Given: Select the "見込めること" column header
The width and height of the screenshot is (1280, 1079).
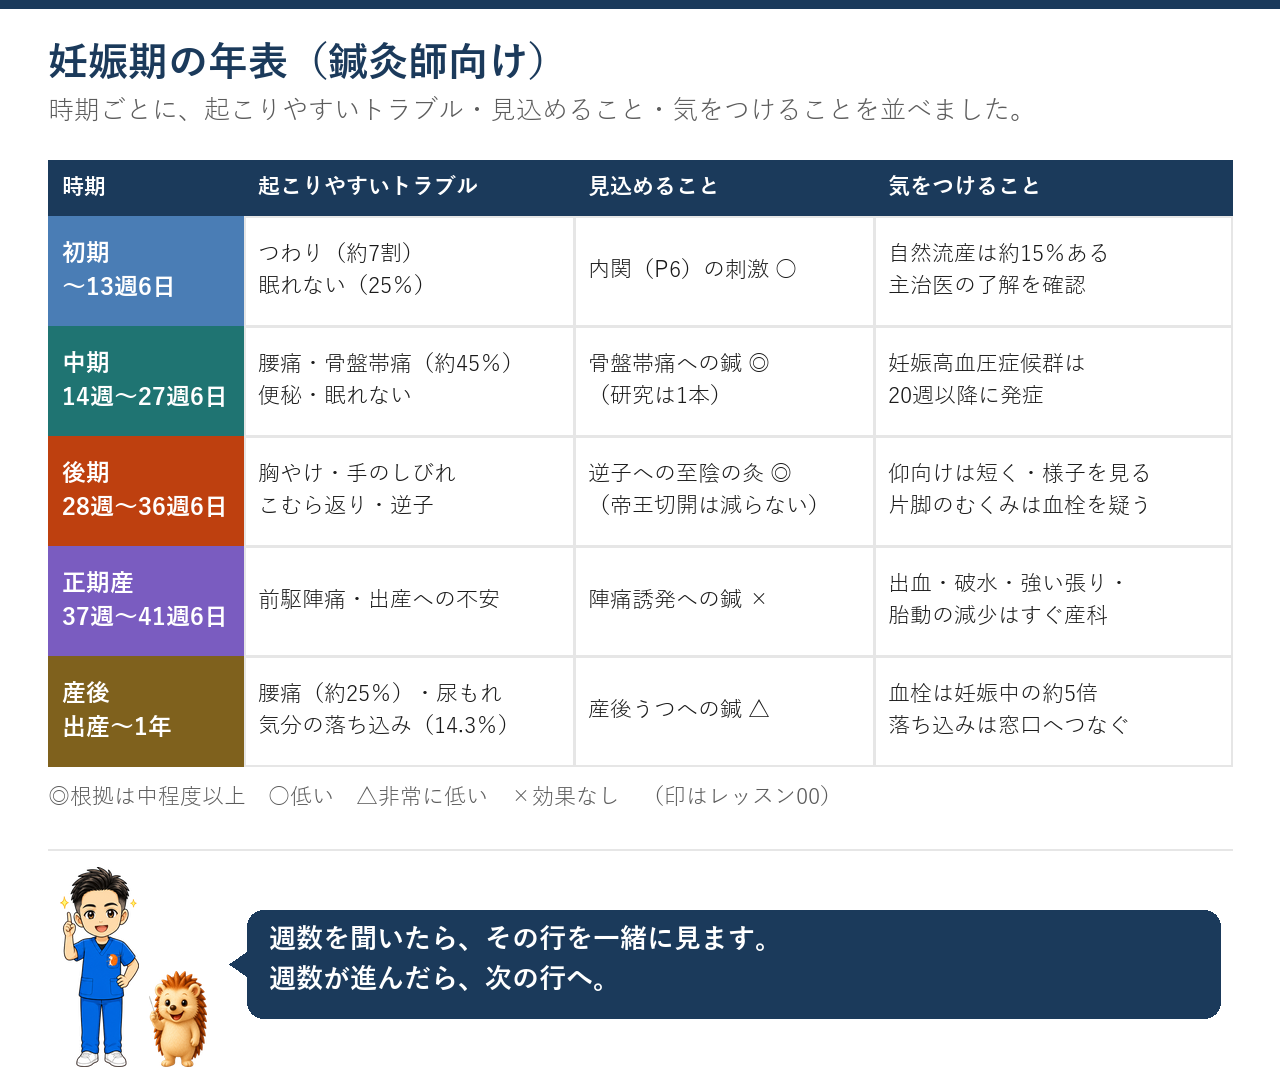Looking at the screenshot, I should [x=724, y=187].
